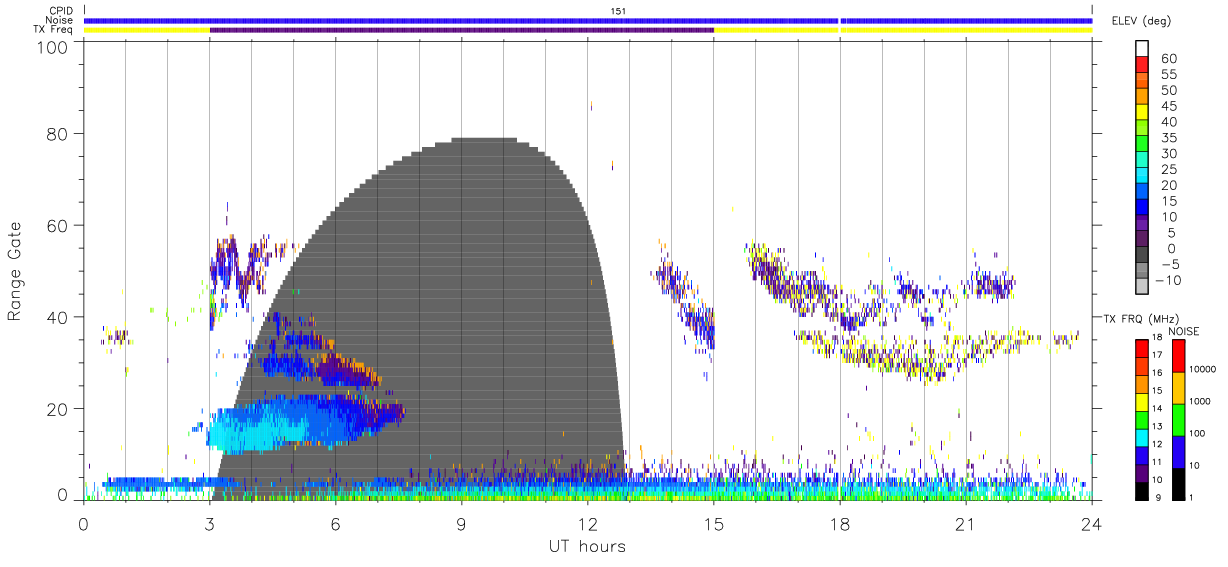Click the UT hours axis title

coord(588,546)
